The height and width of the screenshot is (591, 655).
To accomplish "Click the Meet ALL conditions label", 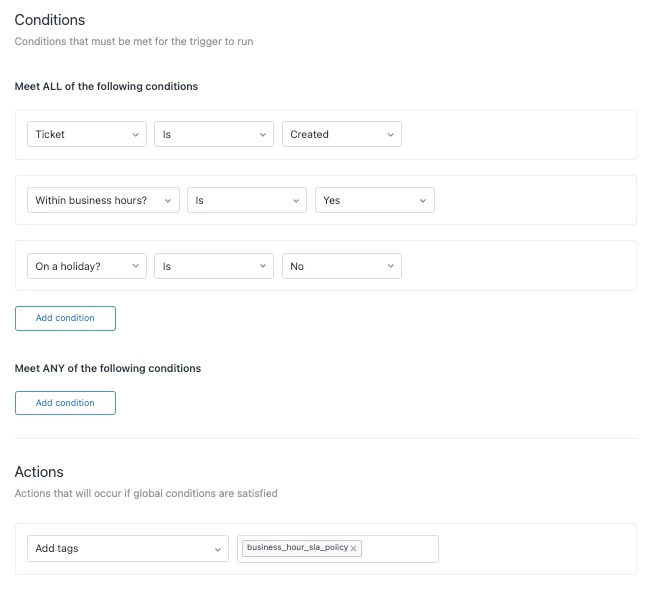I will [106, 86].
